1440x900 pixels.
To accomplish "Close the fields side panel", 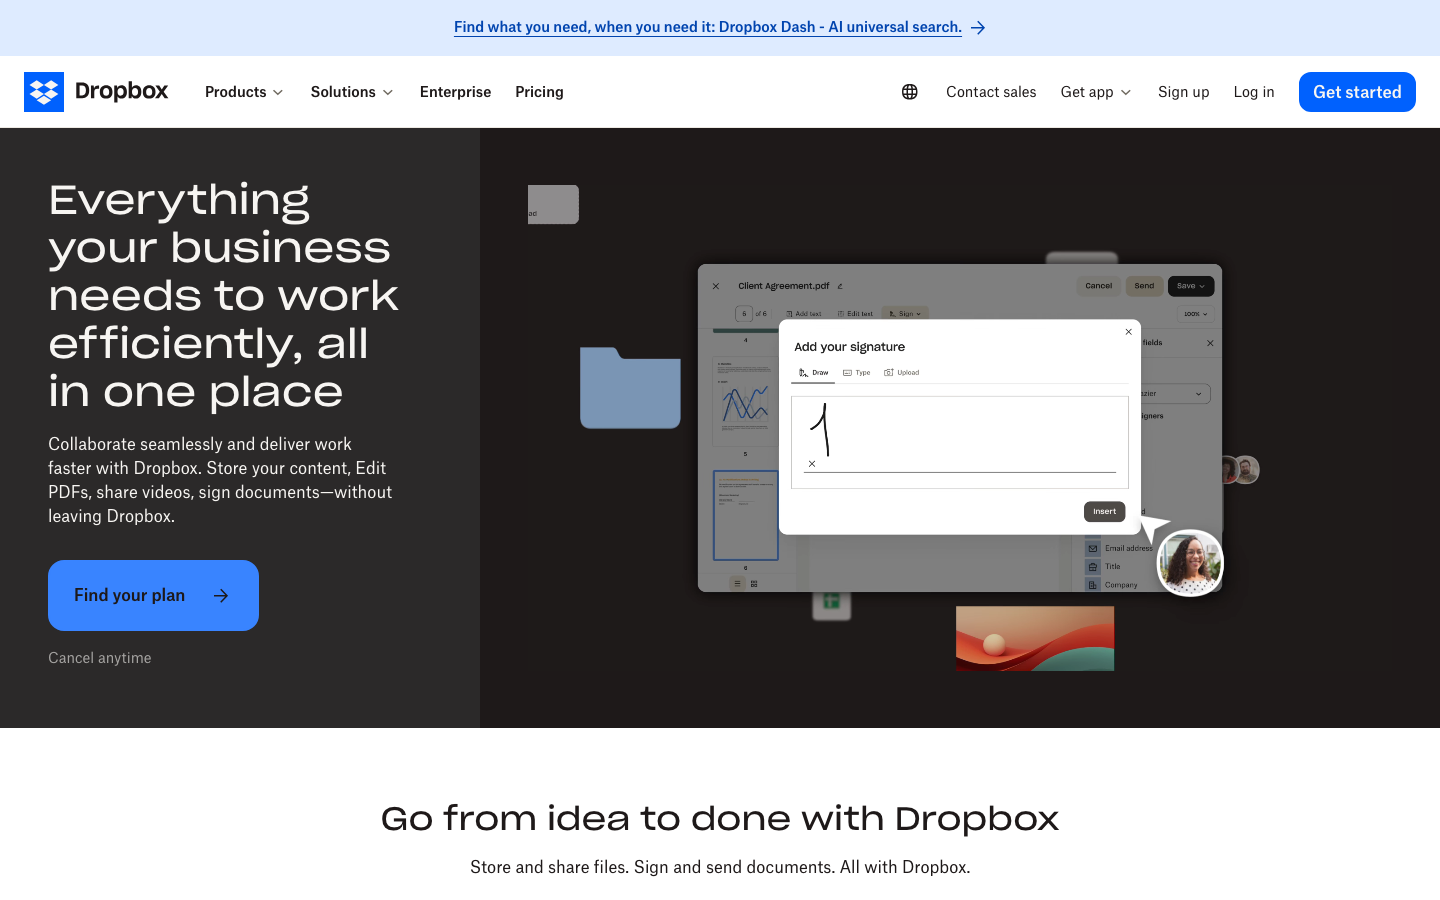I will 1210,343.
